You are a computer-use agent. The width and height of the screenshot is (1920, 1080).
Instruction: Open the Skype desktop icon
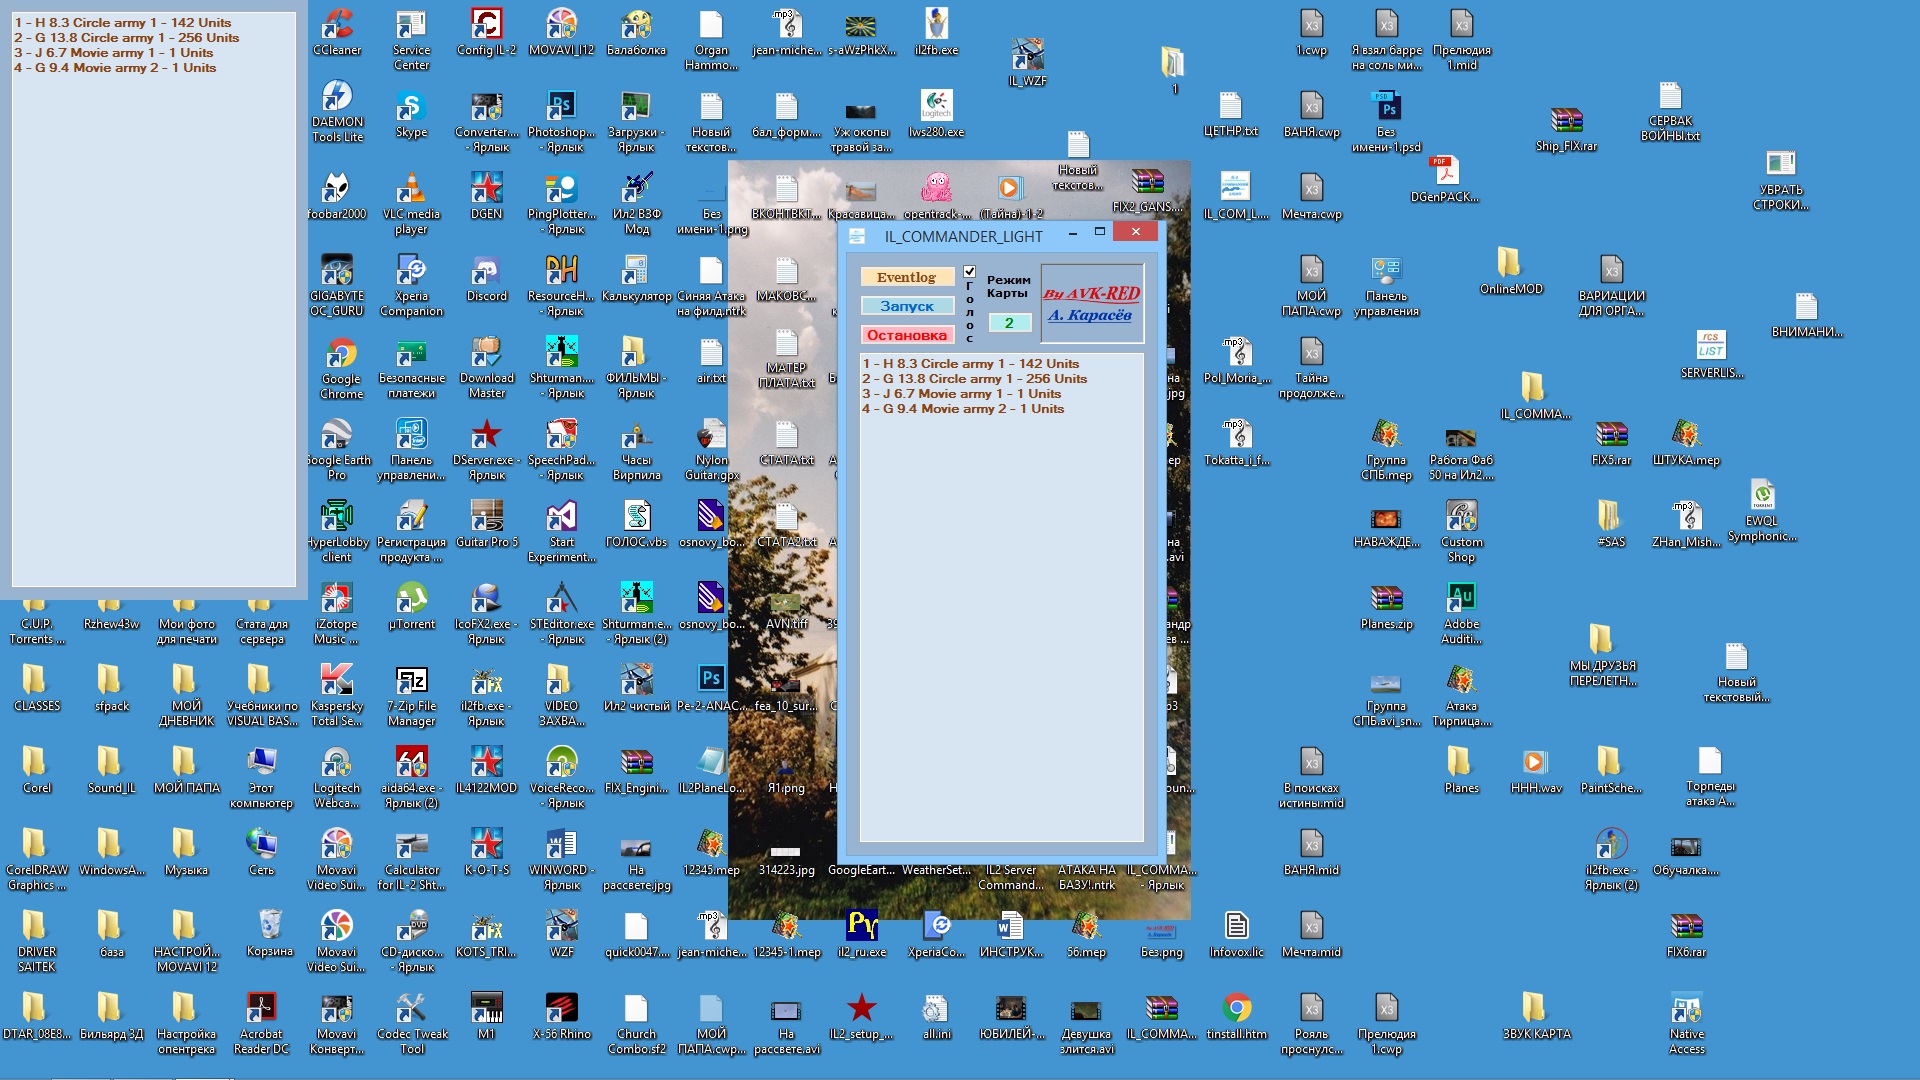pos(411,108)
